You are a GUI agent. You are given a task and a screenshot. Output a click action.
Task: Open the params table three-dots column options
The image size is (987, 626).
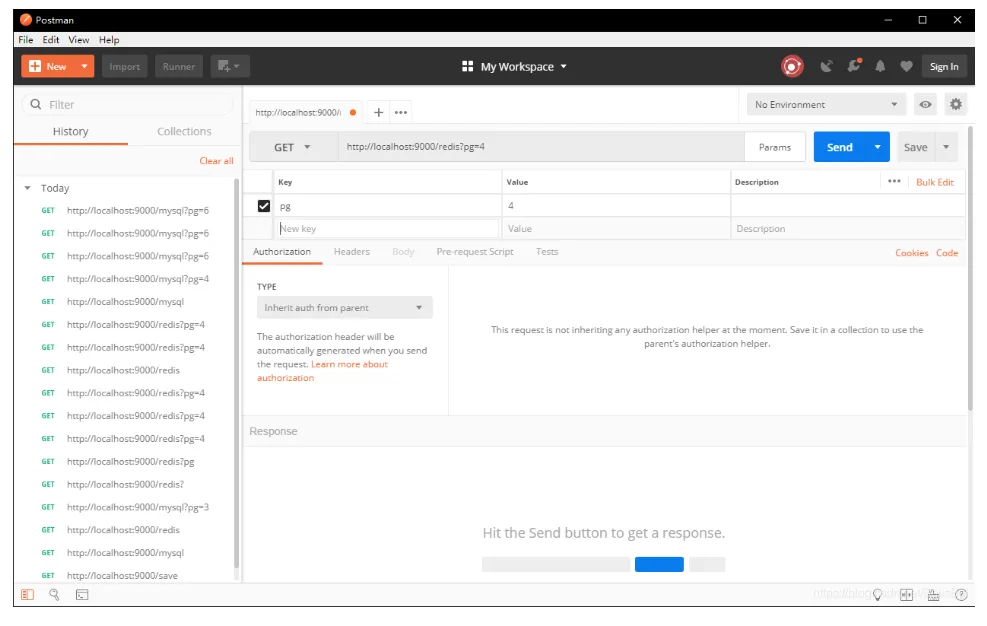[x=894, y=181]
